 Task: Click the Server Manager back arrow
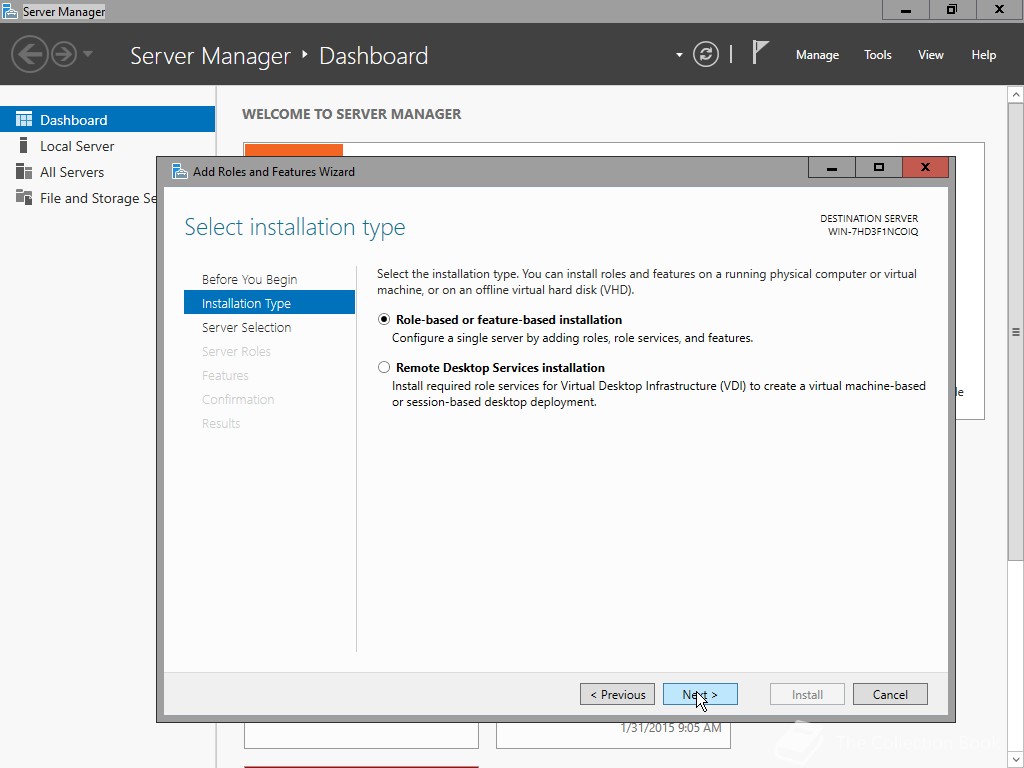click(x=29, y=54)
